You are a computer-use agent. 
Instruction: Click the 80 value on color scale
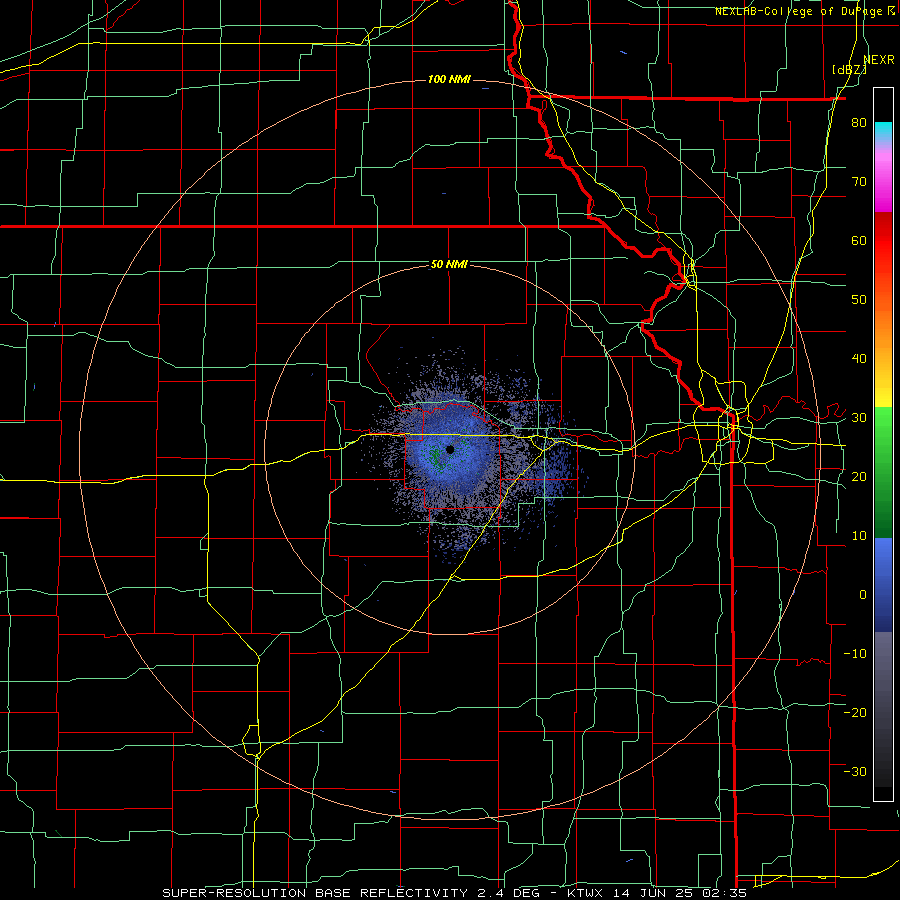859,123
